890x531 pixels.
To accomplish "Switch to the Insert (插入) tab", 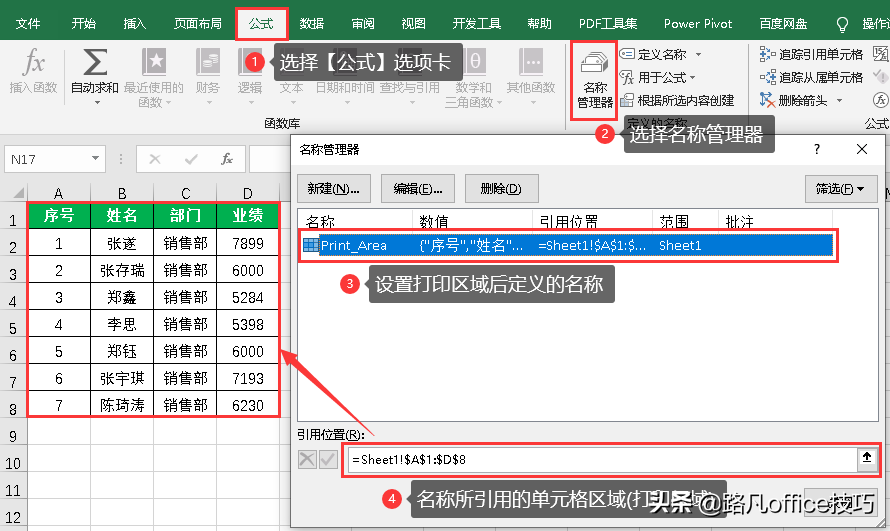I will click(135, 23).
